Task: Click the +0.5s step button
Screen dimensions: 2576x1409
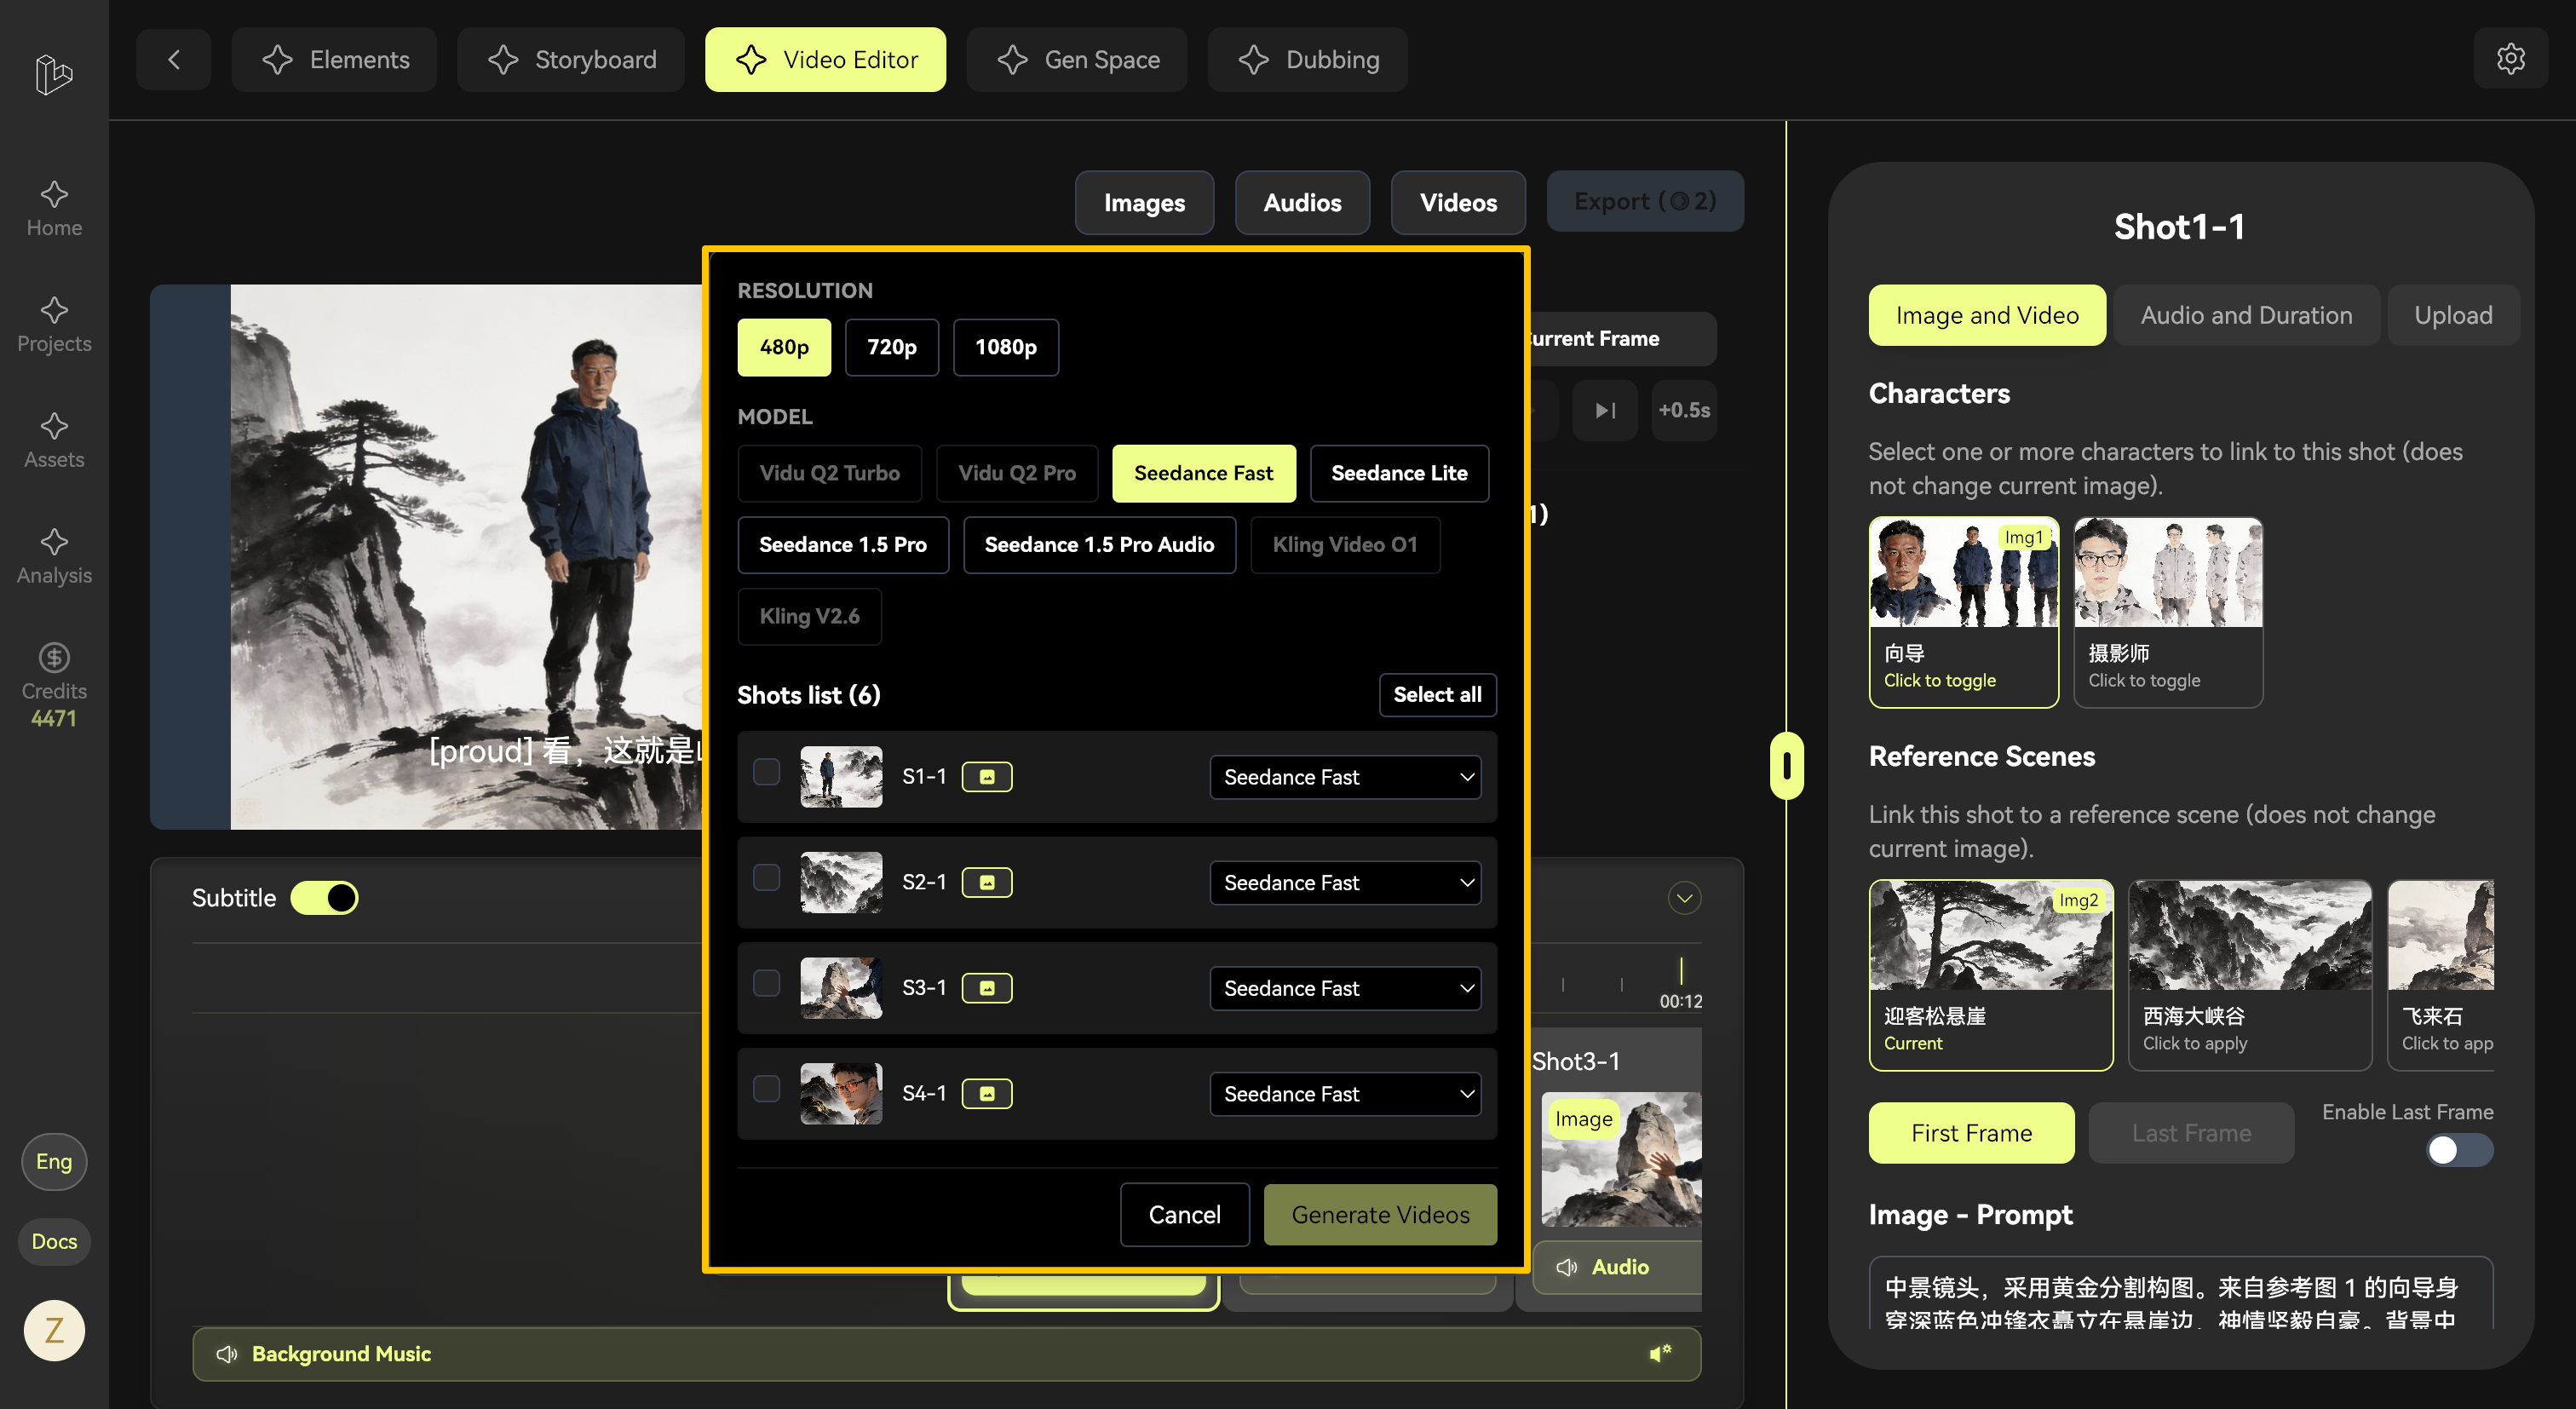Action: [x=1684, y=410]
